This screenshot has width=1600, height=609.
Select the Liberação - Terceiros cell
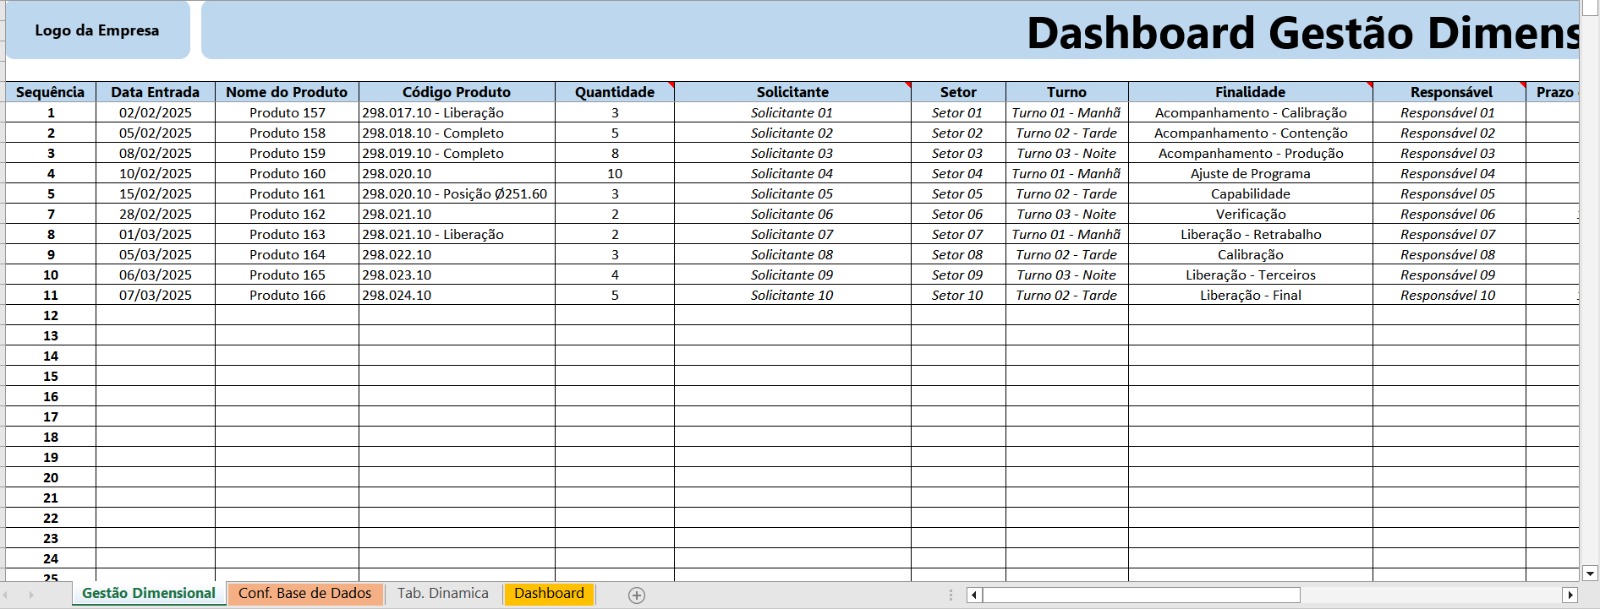click(1250, 275)
